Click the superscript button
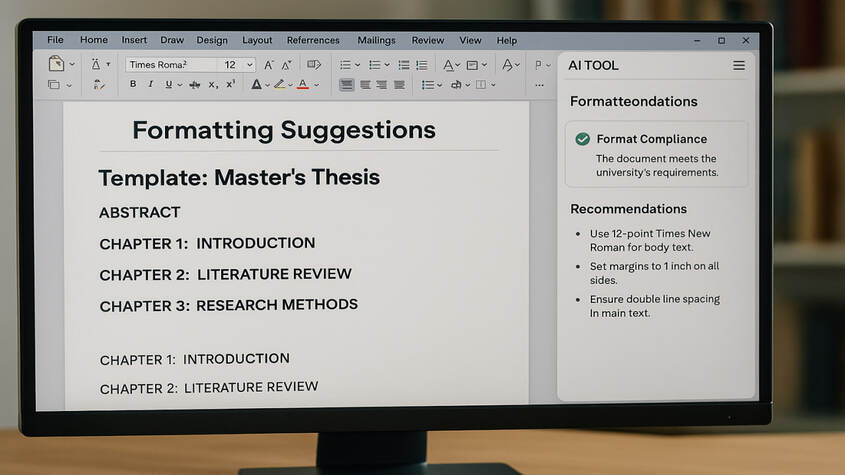This screenshot has width=845, height=475. tap(231, 85)
